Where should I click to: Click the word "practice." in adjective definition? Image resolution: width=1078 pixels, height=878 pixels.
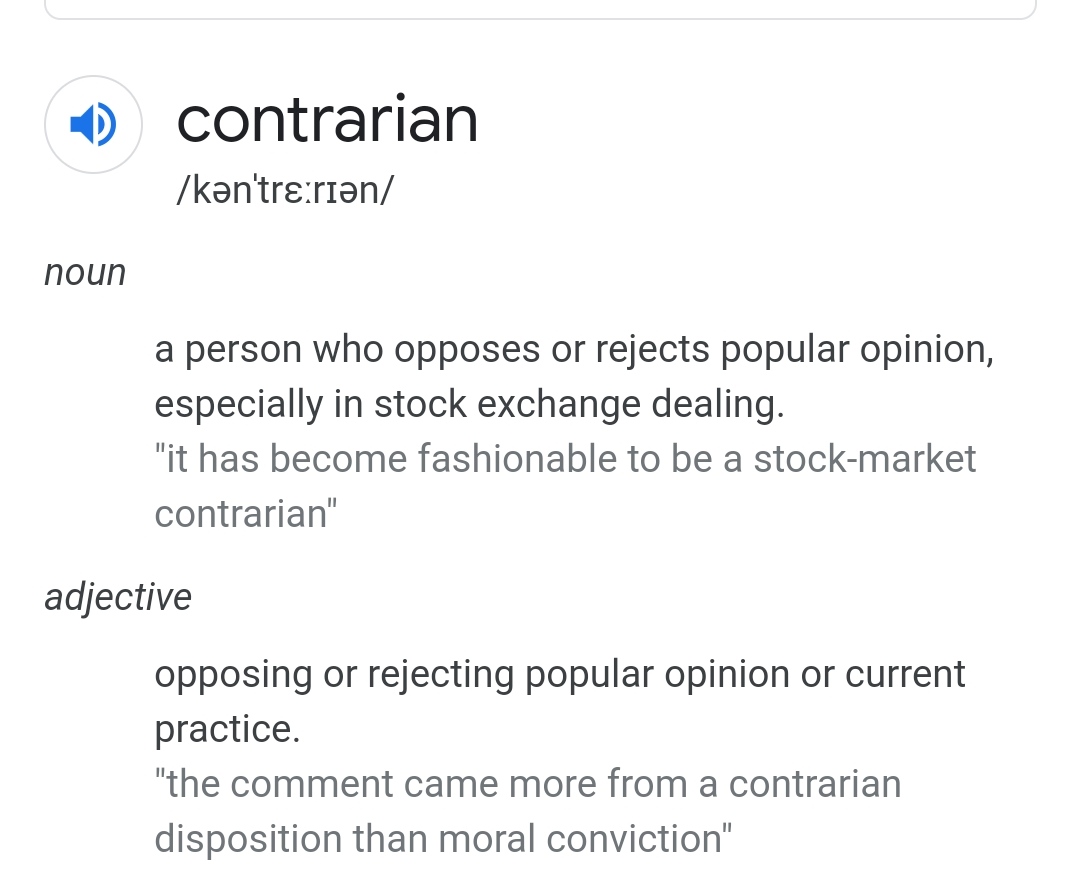227,729
